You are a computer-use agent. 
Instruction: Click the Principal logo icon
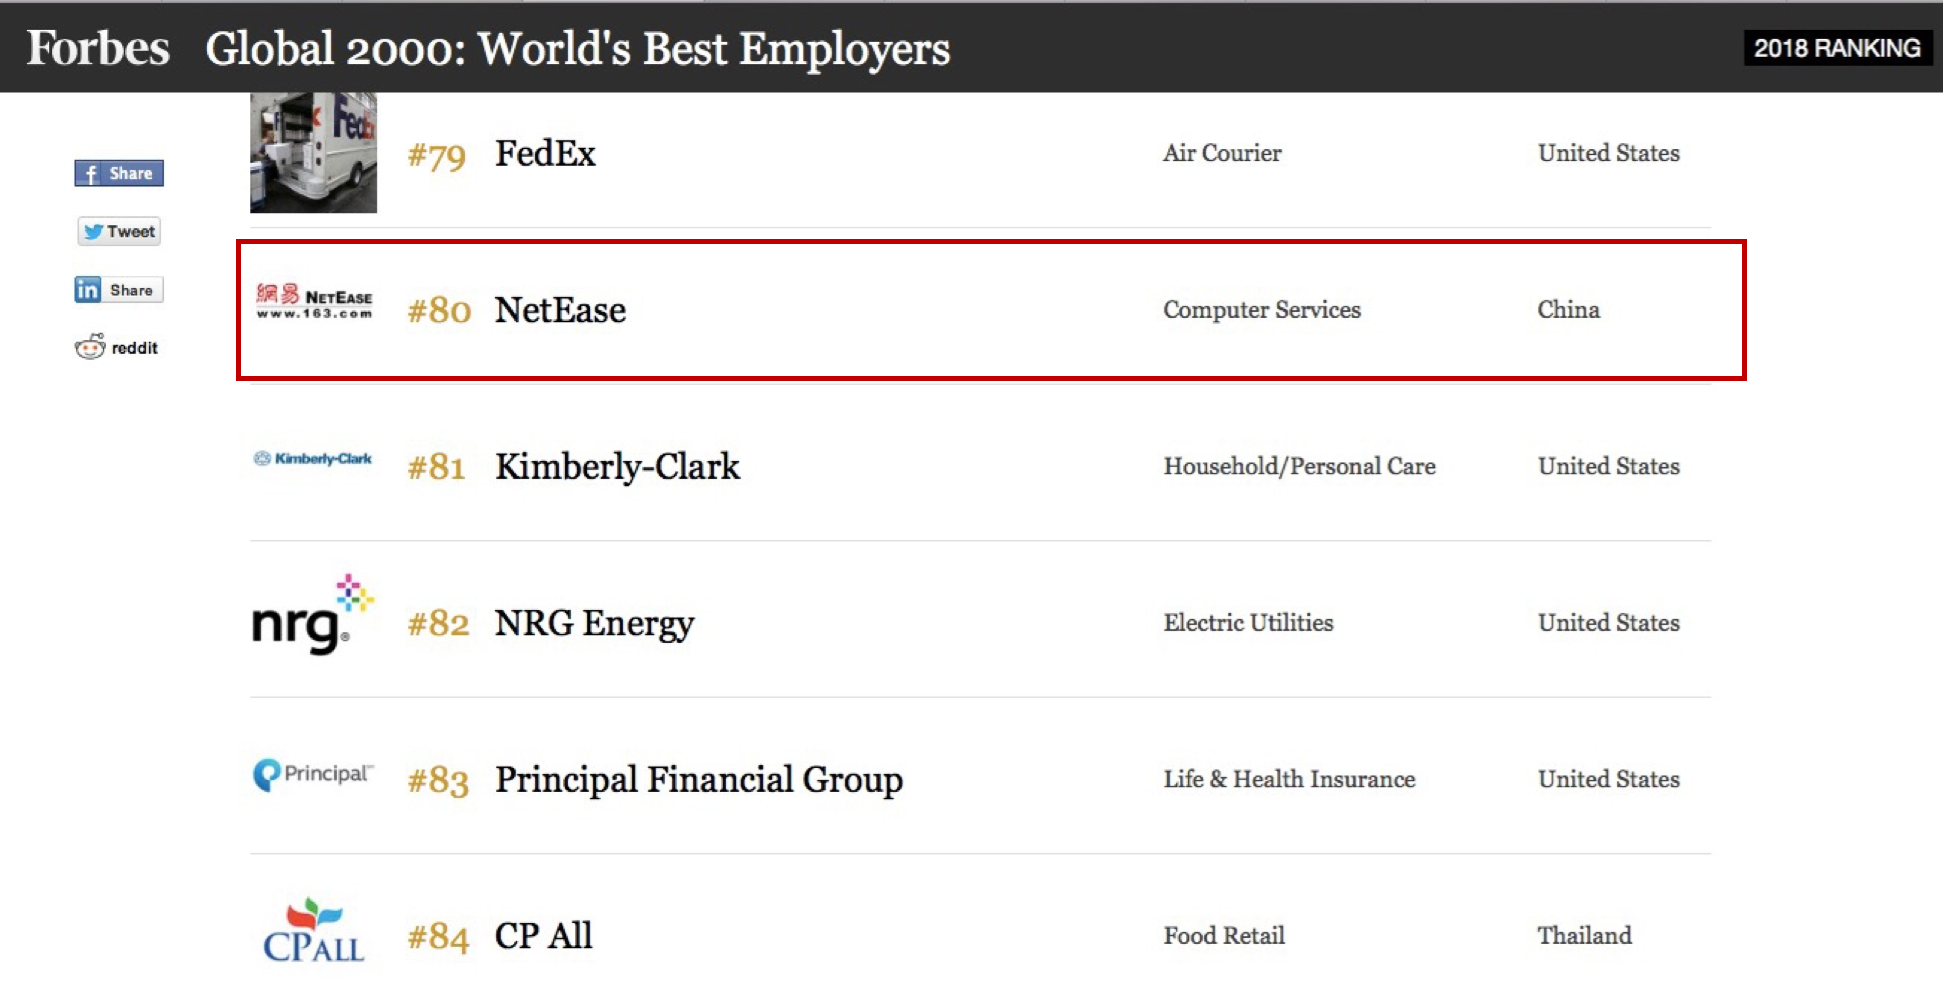pos(312,775)
